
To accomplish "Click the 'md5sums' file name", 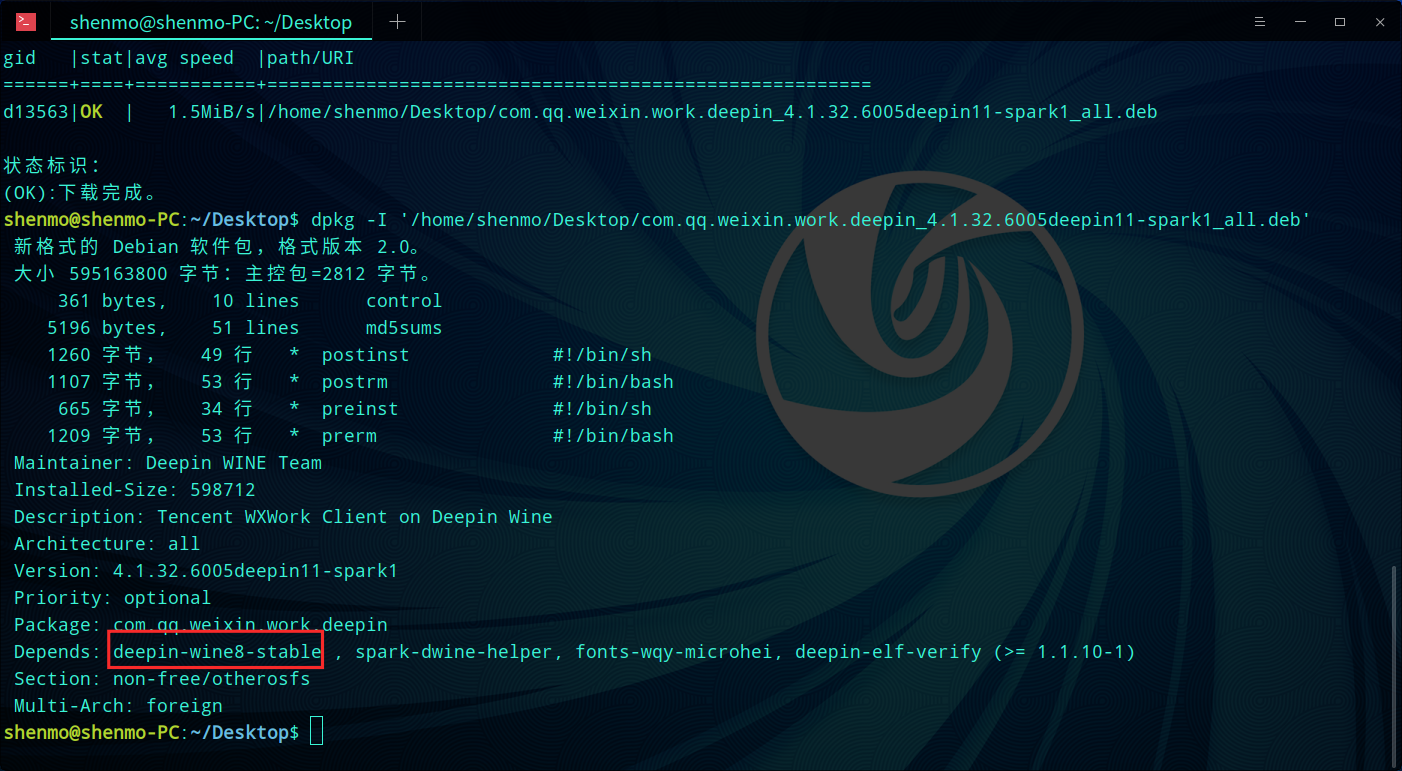I will pos(404,328).
